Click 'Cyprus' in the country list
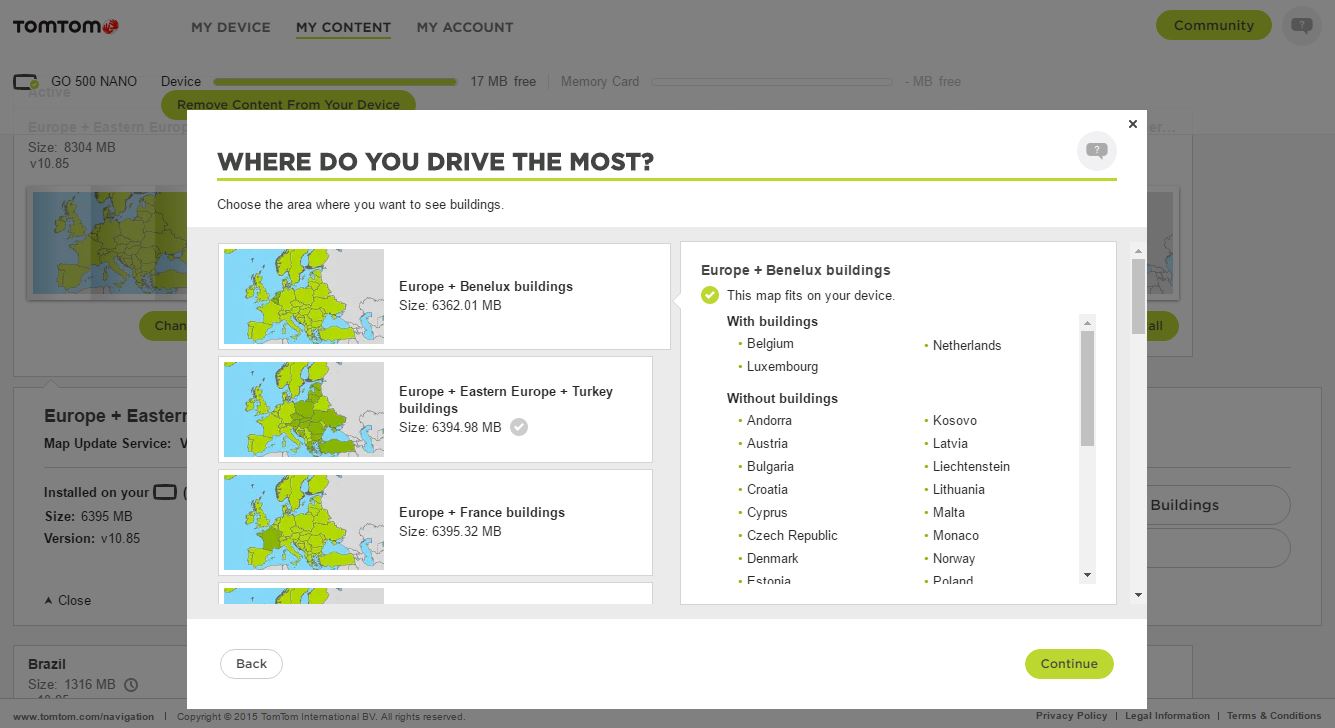 click(x=767, y=512)
